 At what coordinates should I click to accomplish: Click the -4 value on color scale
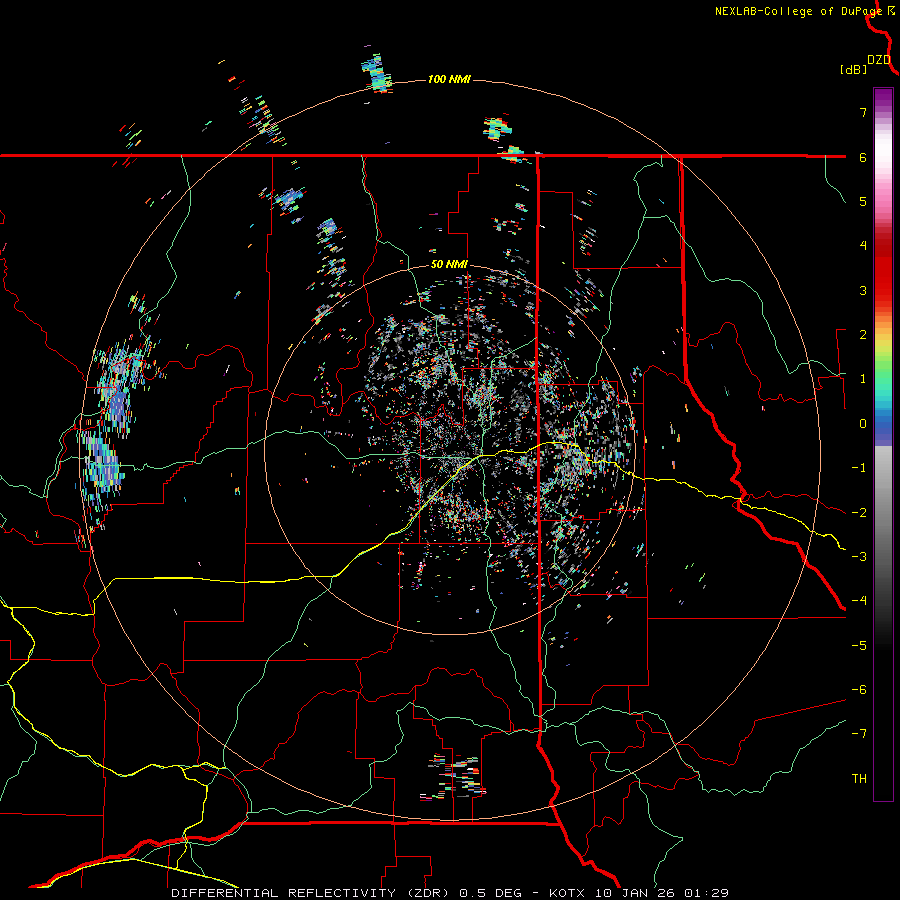(x=859, y=601)
